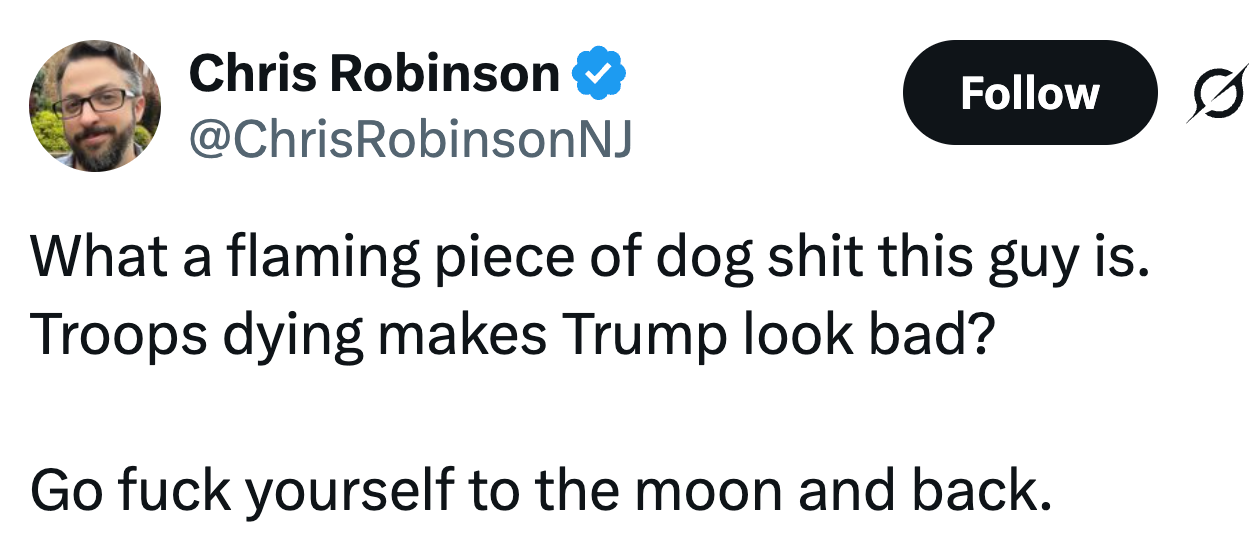
Task: Click the word "moon" in the tweet
Action: (701, 492)
